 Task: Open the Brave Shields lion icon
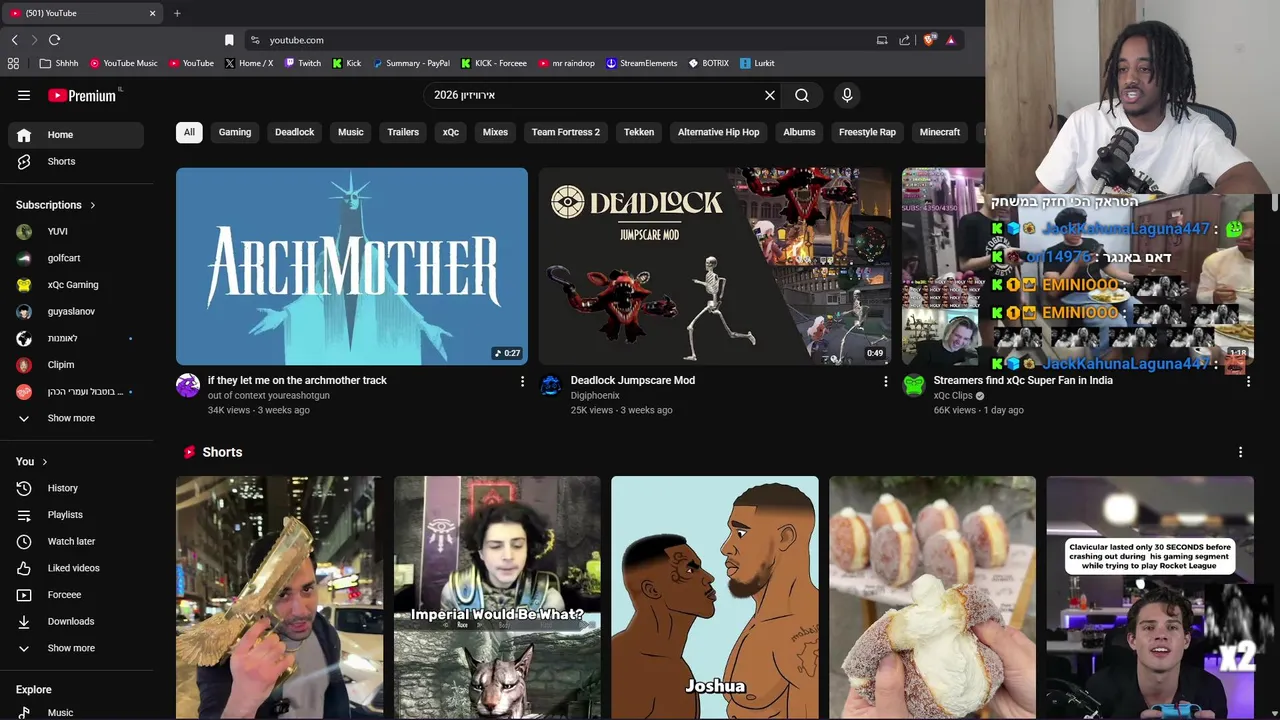tap(929, 40)
